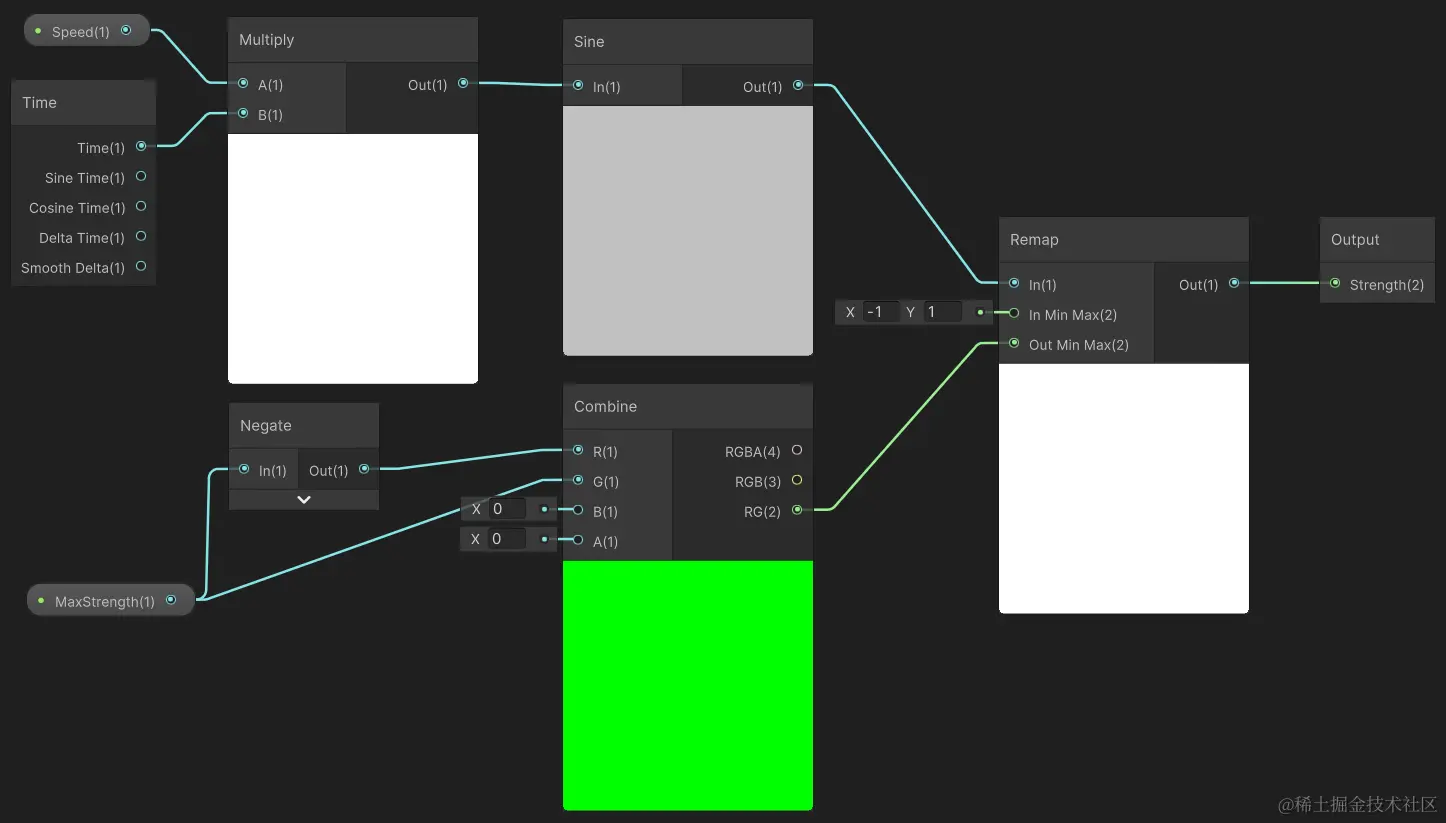Click the Smooth Delta(1) output port
This screenshot has height=823, width=1446.
pos(141,266)
